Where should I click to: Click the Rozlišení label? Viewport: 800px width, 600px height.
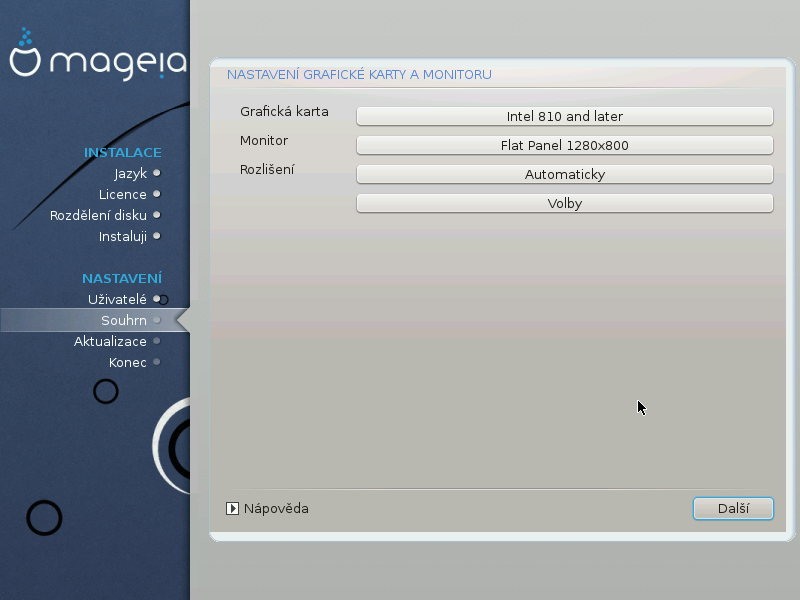click(x=267, y=169)
